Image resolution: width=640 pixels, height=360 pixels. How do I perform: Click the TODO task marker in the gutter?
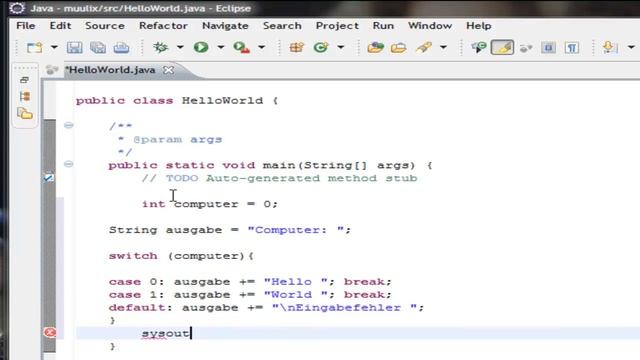pyautogui.click(x=49, y=178)
